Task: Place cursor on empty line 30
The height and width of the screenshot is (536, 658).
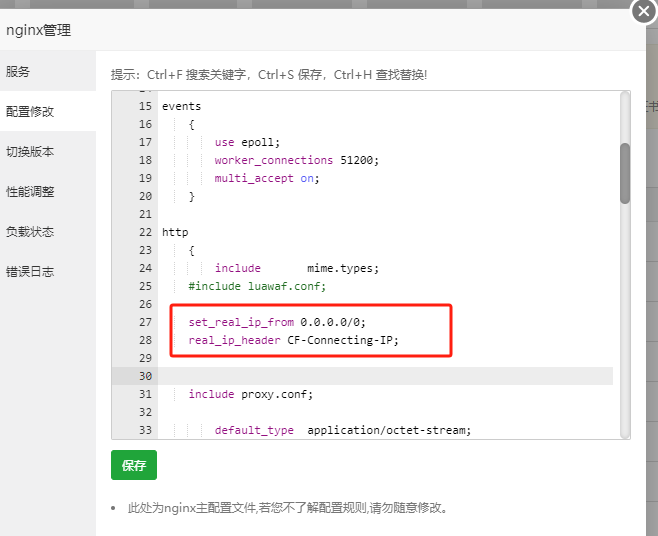Action: 385,376
